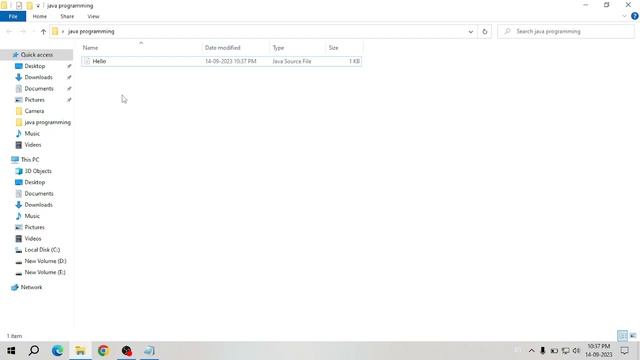640x360 pixels.
Task: Open pinned Pictures under Quick access
Action: click(x=34, y=100)
